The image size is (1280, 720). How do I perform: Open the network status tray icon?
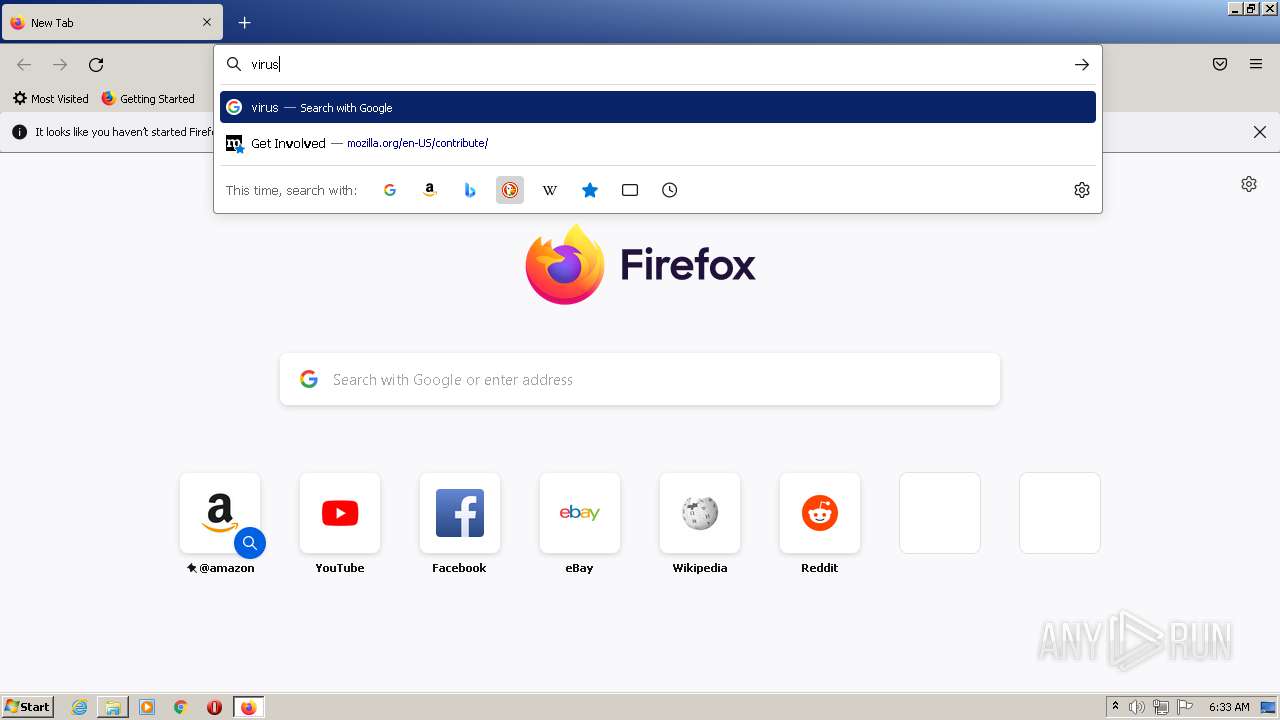[1161, 707]
